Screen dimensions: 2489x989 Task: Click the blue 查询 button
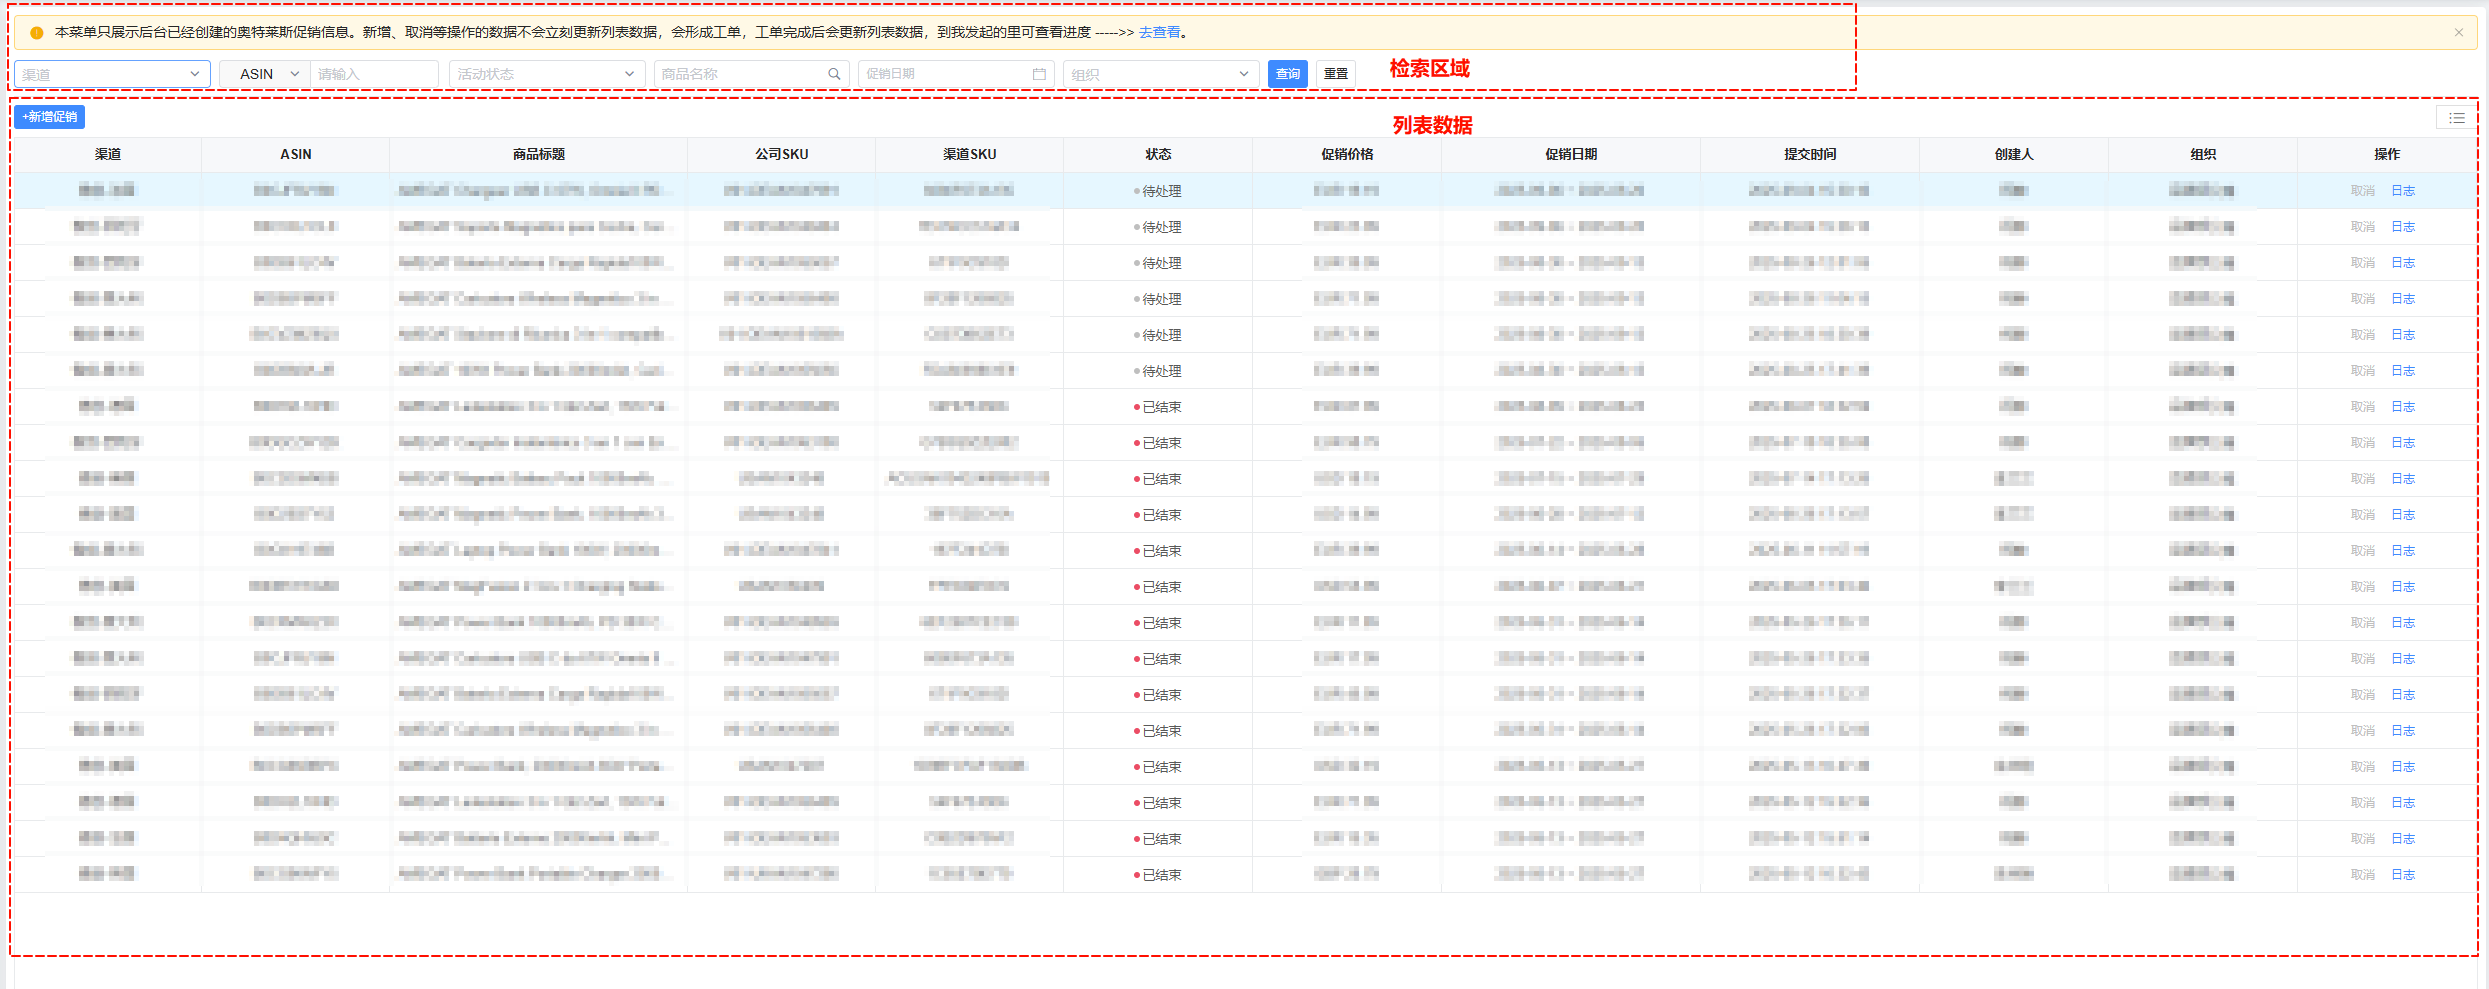pyautogui.click(x=1287, y=74)
